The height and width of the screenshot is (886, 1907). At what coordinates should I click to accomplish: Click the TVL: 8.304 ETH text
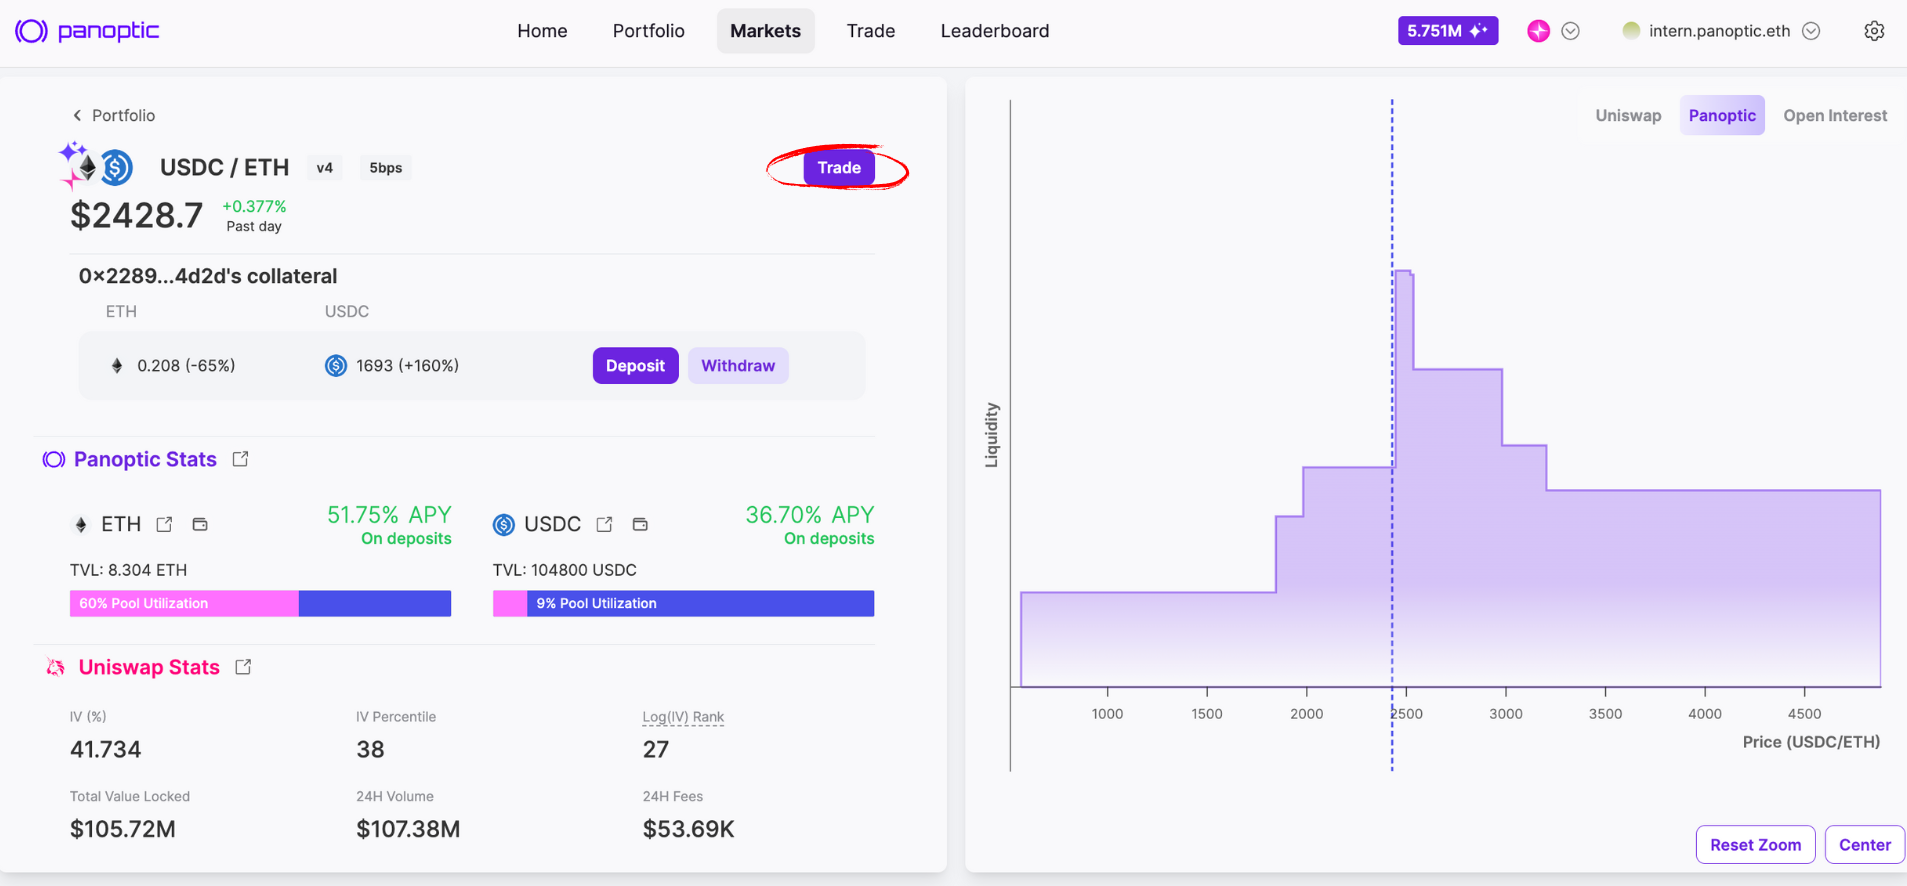[x=128, y=570]
